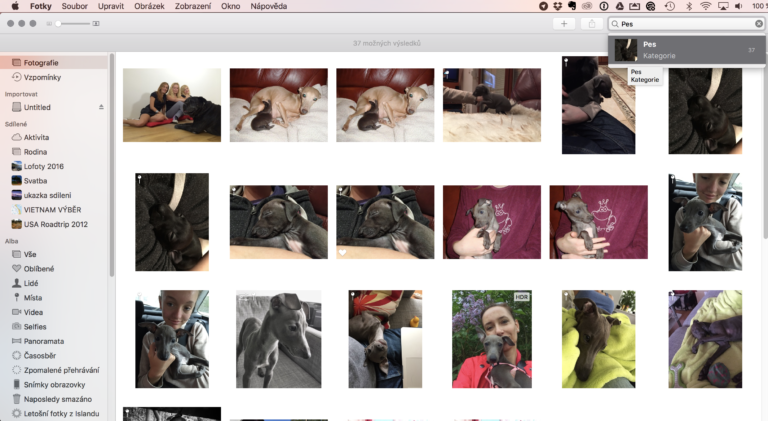Open the Místa pin album
Image resolution: width=768 pixels, height=421 pixels.
pos(34,297)
